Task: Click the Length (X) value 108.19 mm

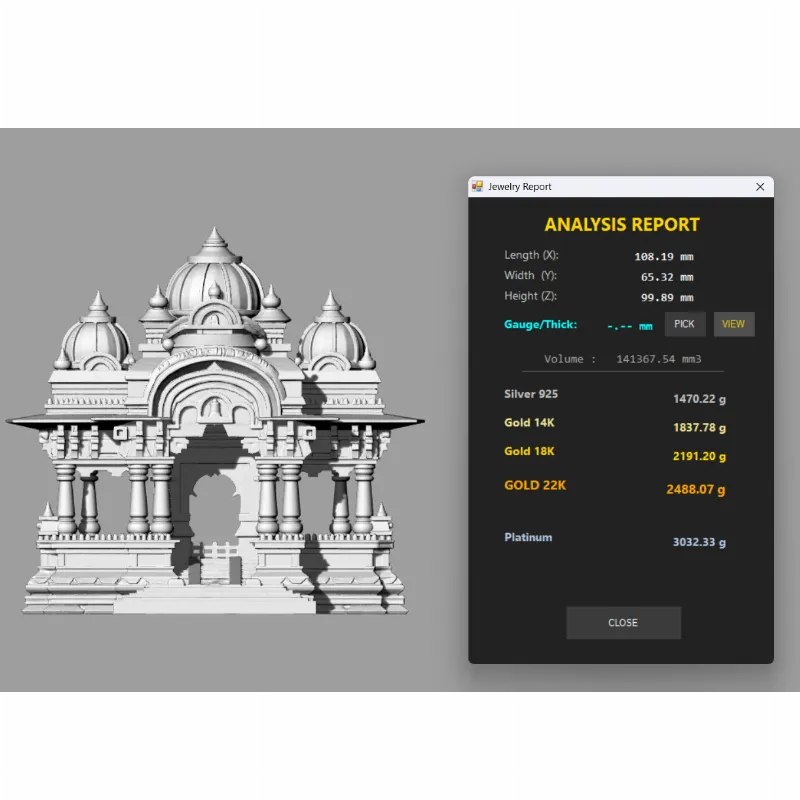Action: coord(663,256)
